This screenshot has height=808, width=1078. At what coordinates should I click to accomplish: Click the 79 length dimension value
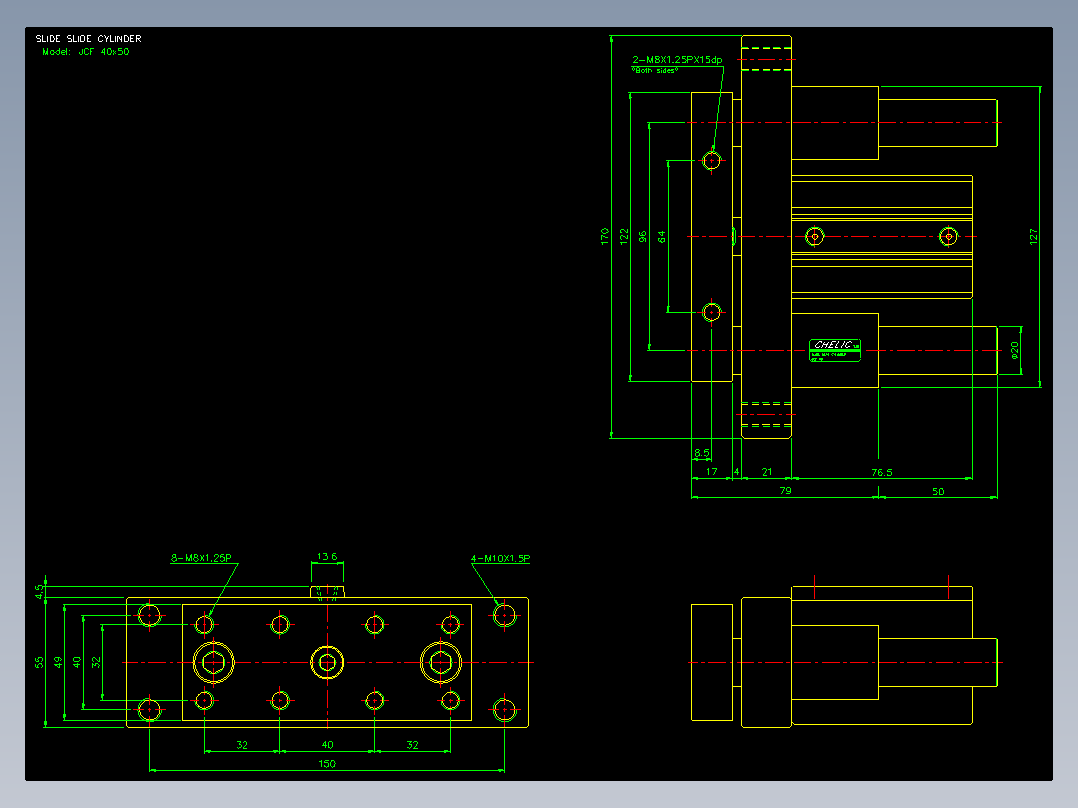(786, 490)
